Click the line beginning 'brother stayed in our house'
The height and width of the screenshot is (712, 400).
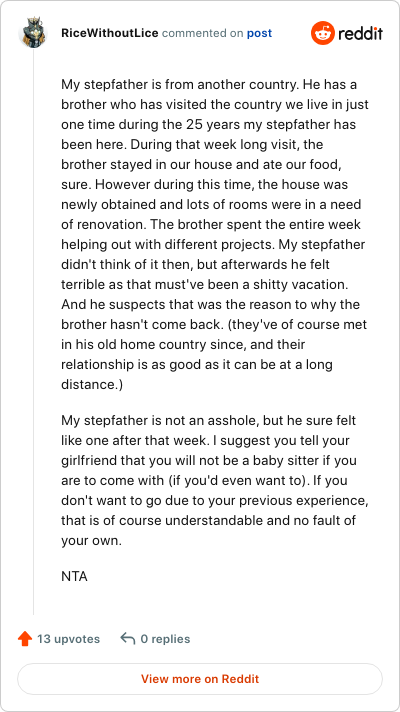click(x=200, y=164)
